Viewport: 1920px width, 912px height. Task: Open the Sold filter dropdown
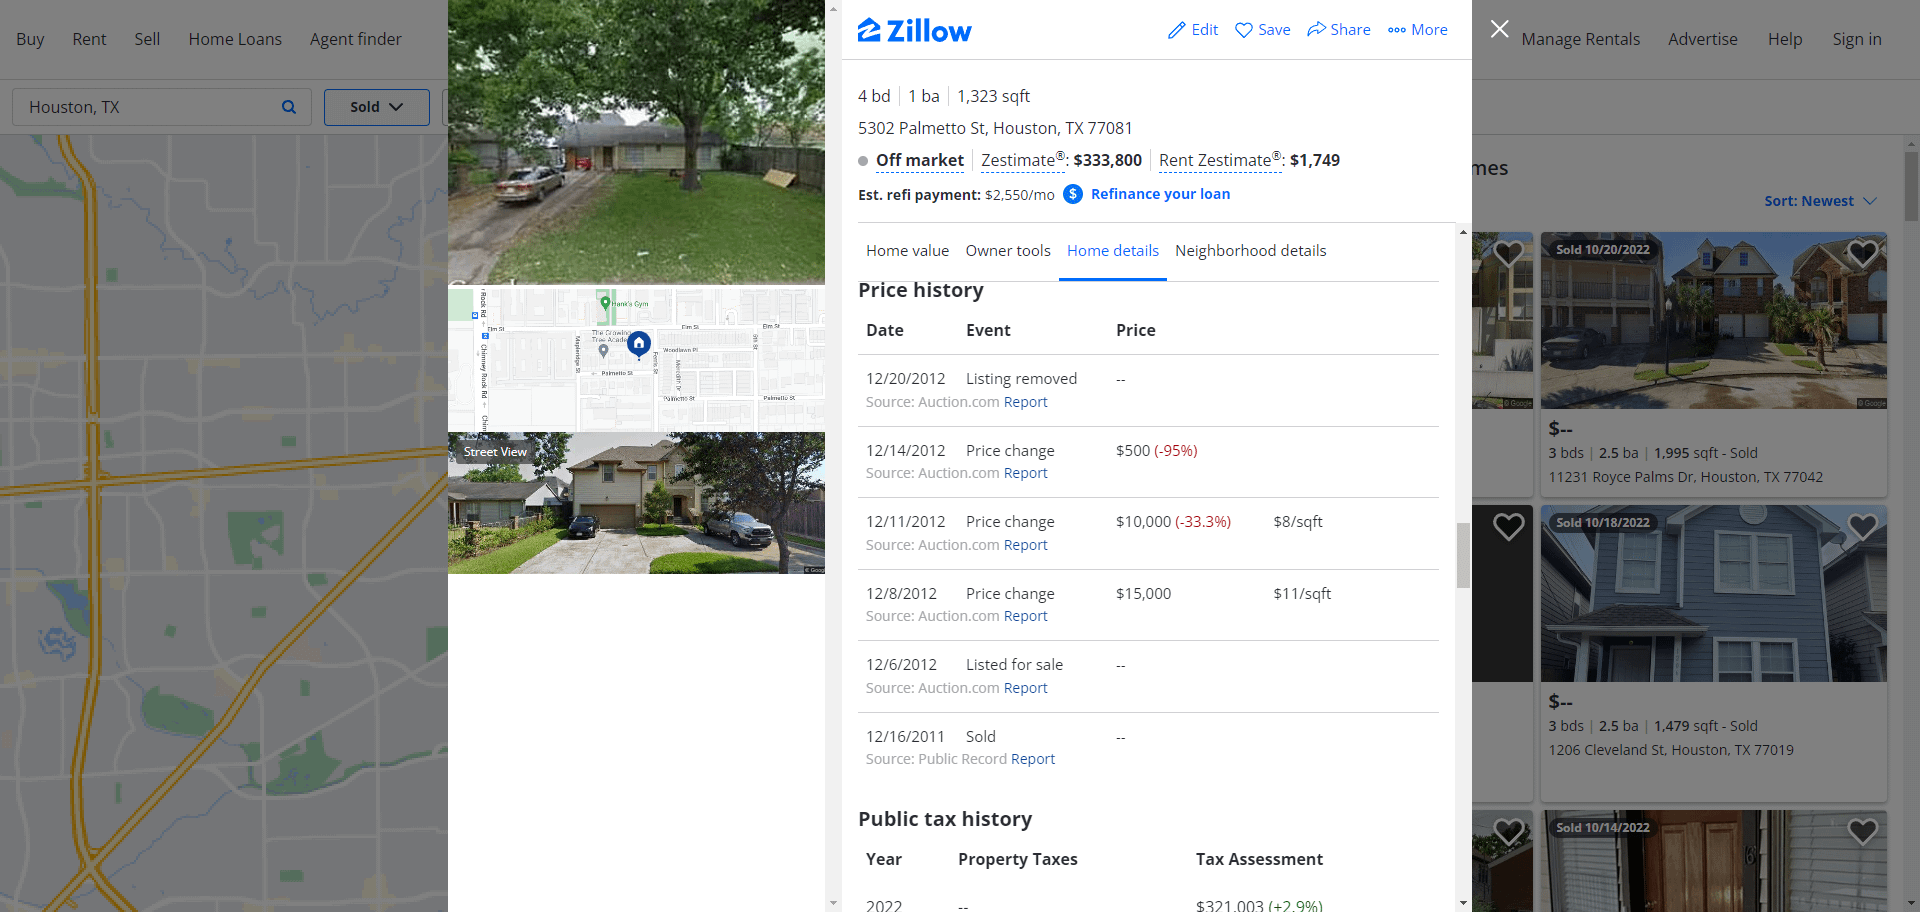coord(376,107)
